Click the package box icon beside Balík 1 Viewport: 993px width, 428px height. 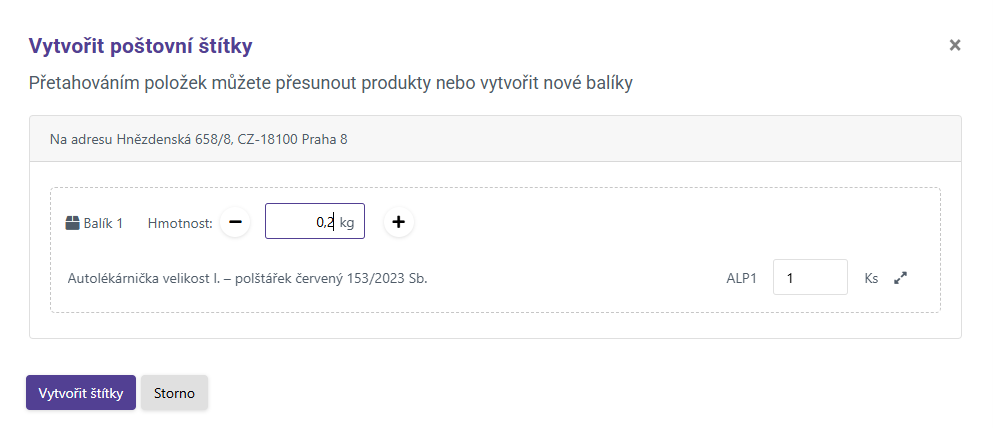(72, 223)
